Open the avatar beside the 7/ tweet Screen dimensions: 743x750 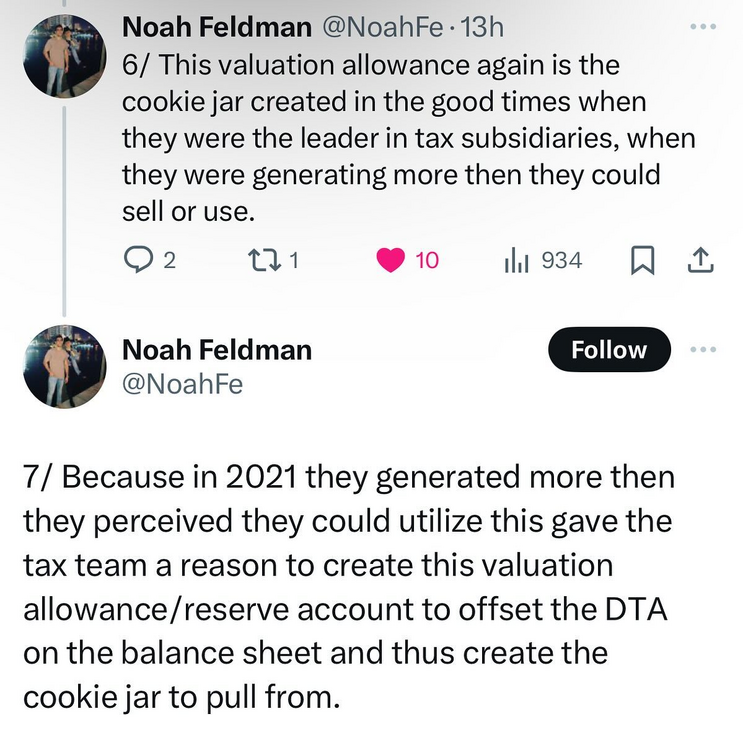[64, 366]
